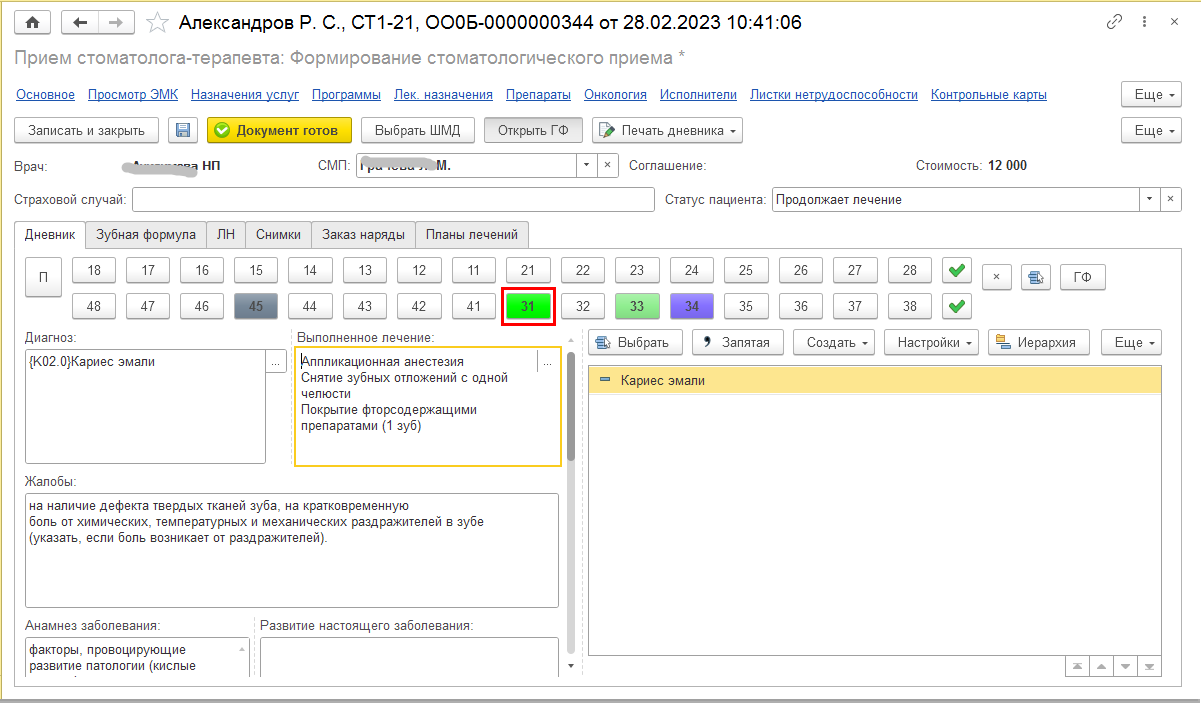
Task: Click green checkmark after tooth 28
Action: [957, 270]
